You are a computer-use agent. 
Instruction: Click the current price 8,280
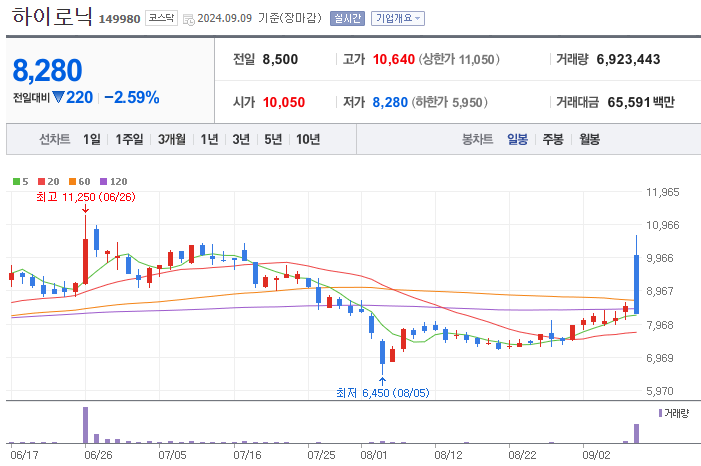point(47,71)
